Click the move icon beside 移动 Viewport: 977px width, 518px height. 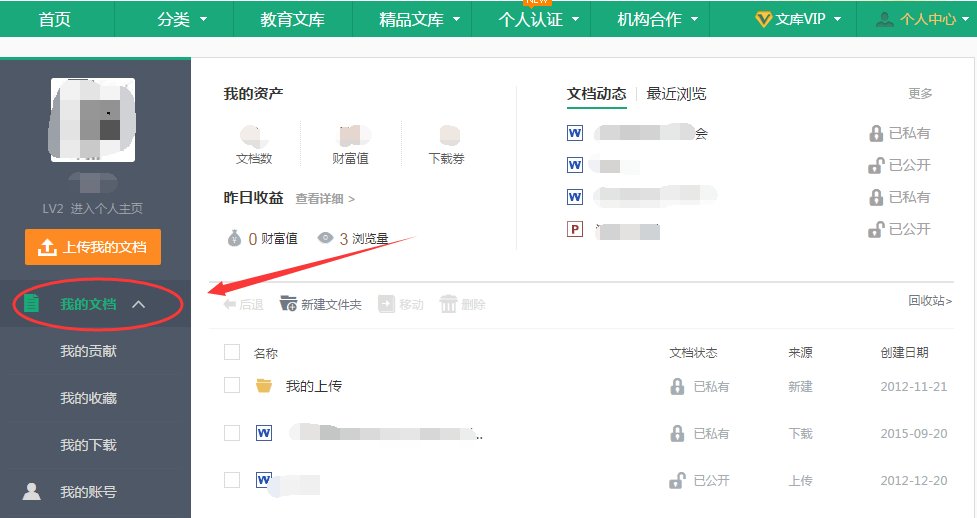point(386,304)
